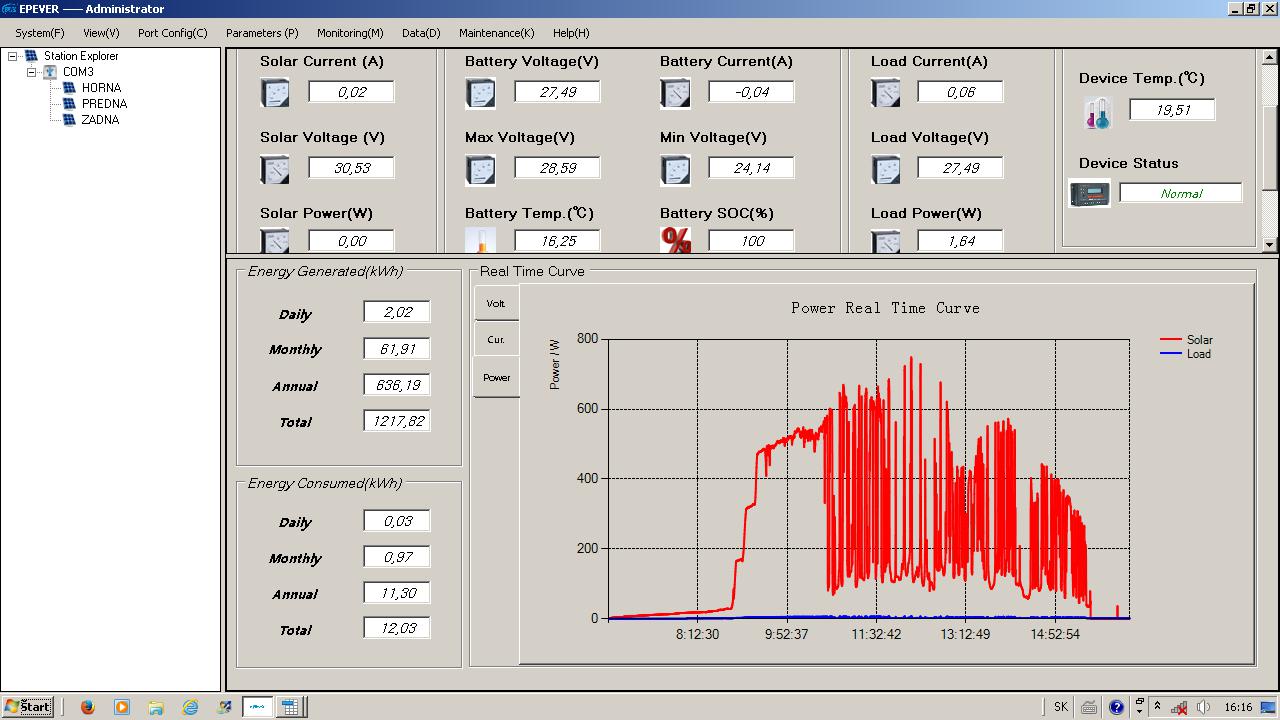Open the Port Config (C) menu
The width and height of the screenshot is (1280, 720).
(x=172, y=33)
